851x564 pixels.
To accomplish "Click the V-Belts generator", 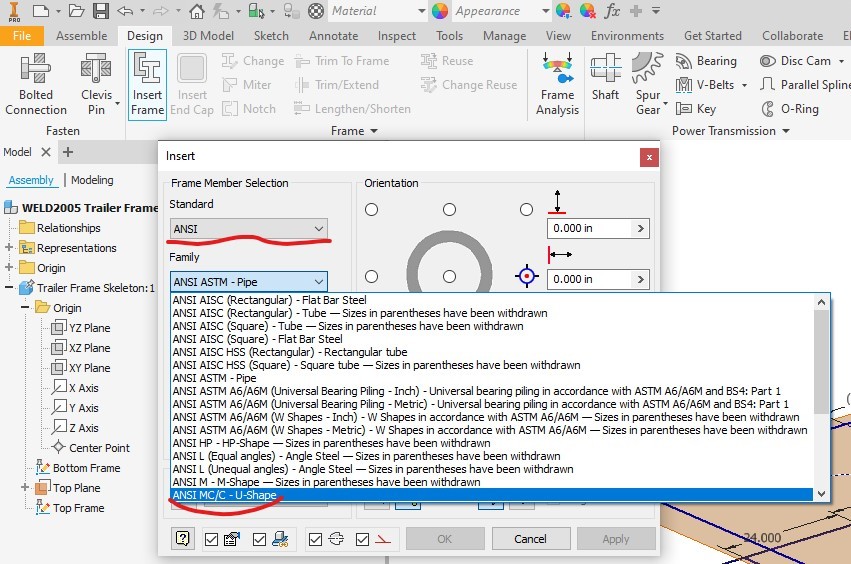I will point(705,85).
